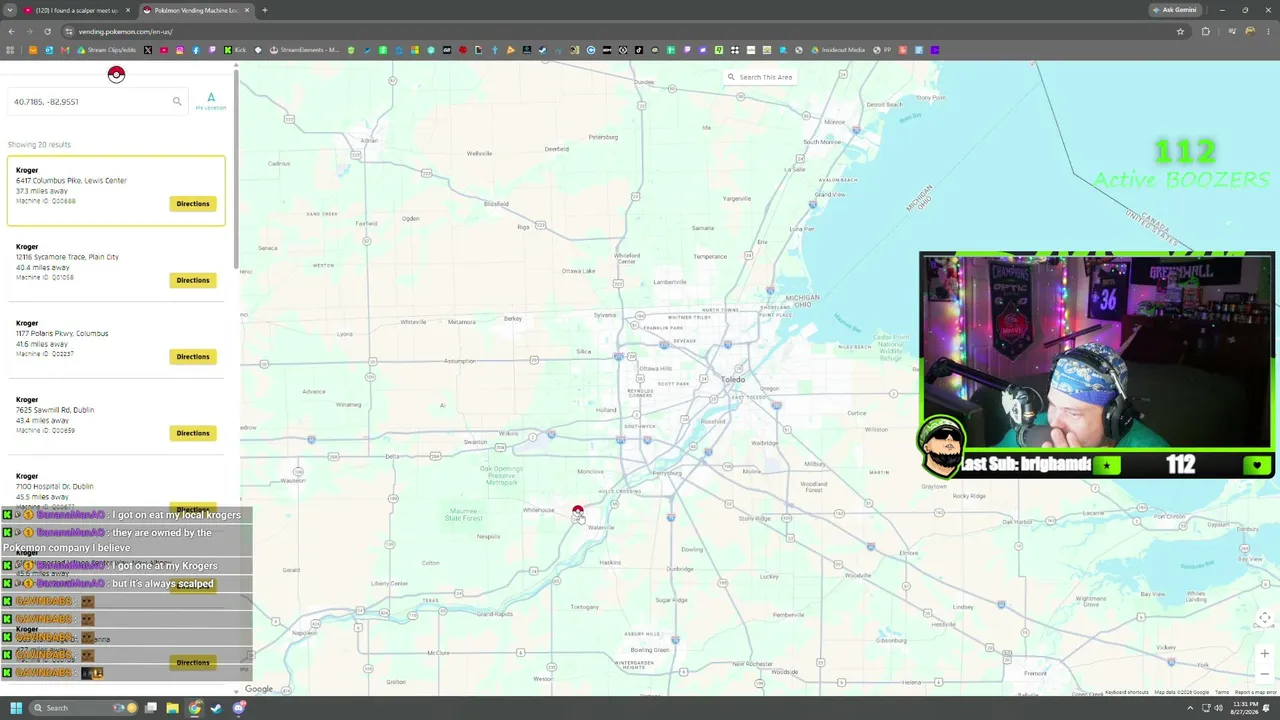Click the Search This Area button on the map
The image size is (1280, 720).
coord(760,77)
